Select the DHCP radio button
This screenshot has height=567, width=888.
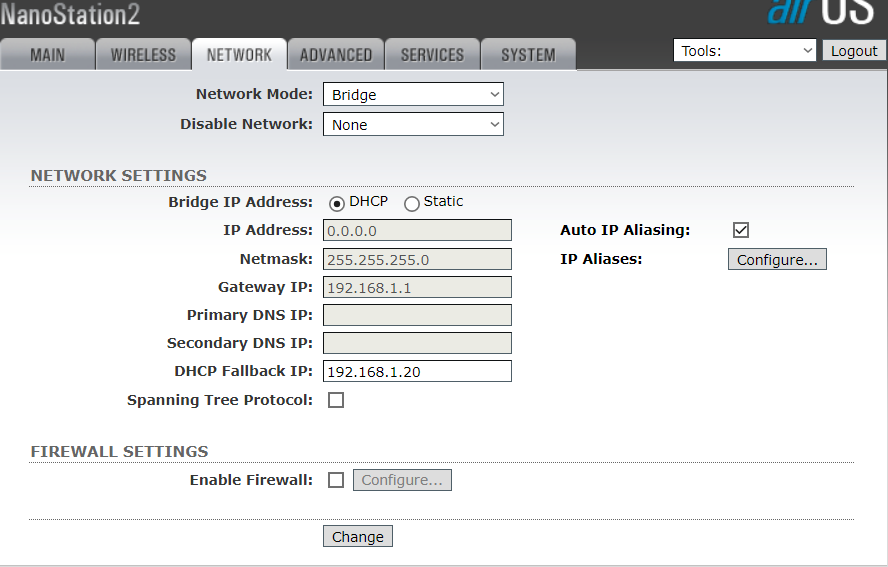click(337, 203)
